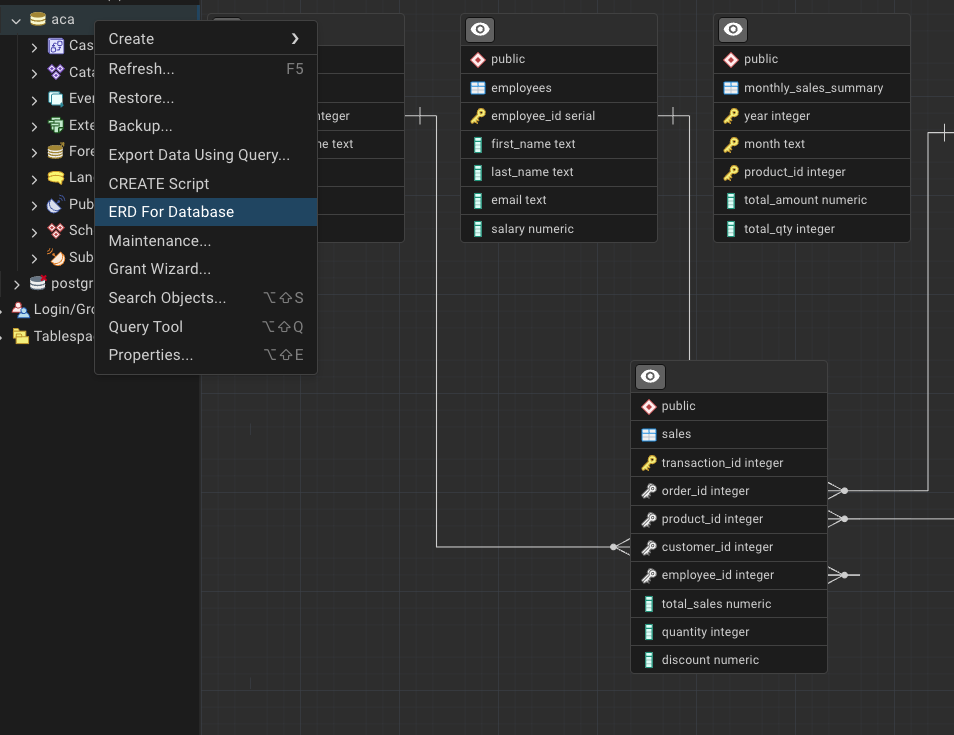Open the Create submenu arrow

[295, 39]
